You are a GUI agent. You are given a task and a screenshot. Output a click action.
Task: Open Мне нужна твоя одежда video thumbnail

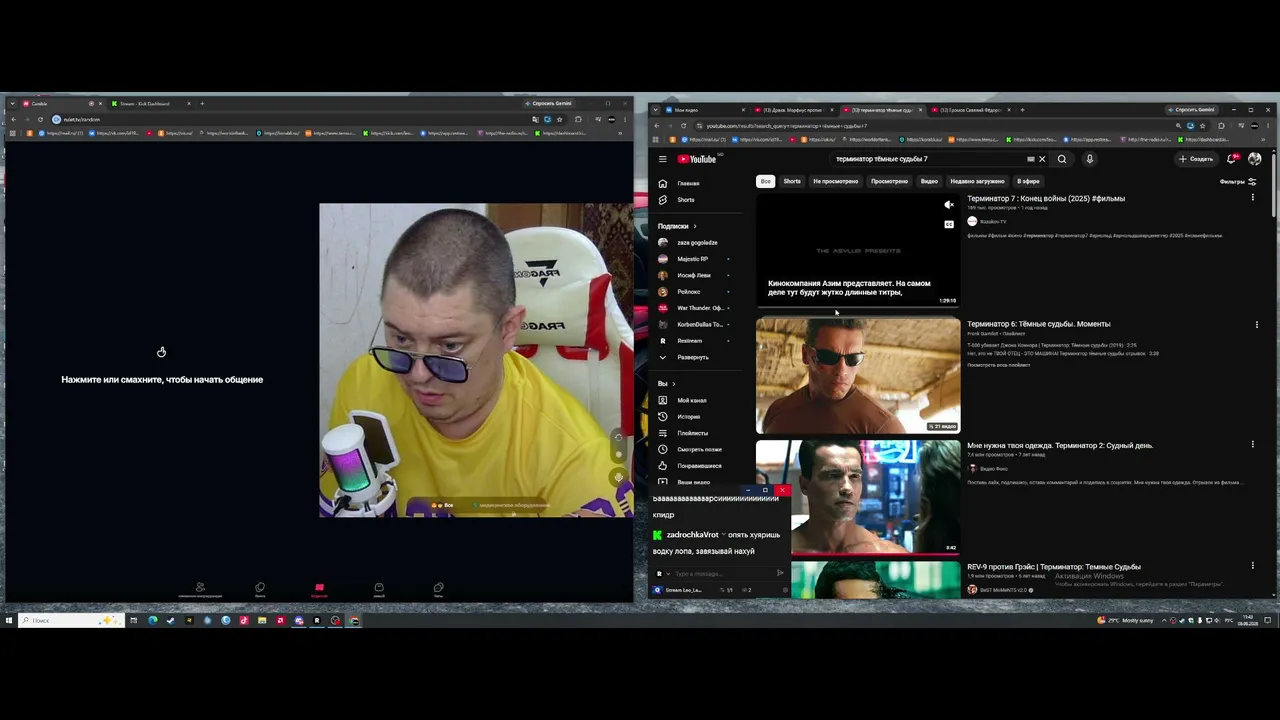pyautogui.click(x=858, y=497)
